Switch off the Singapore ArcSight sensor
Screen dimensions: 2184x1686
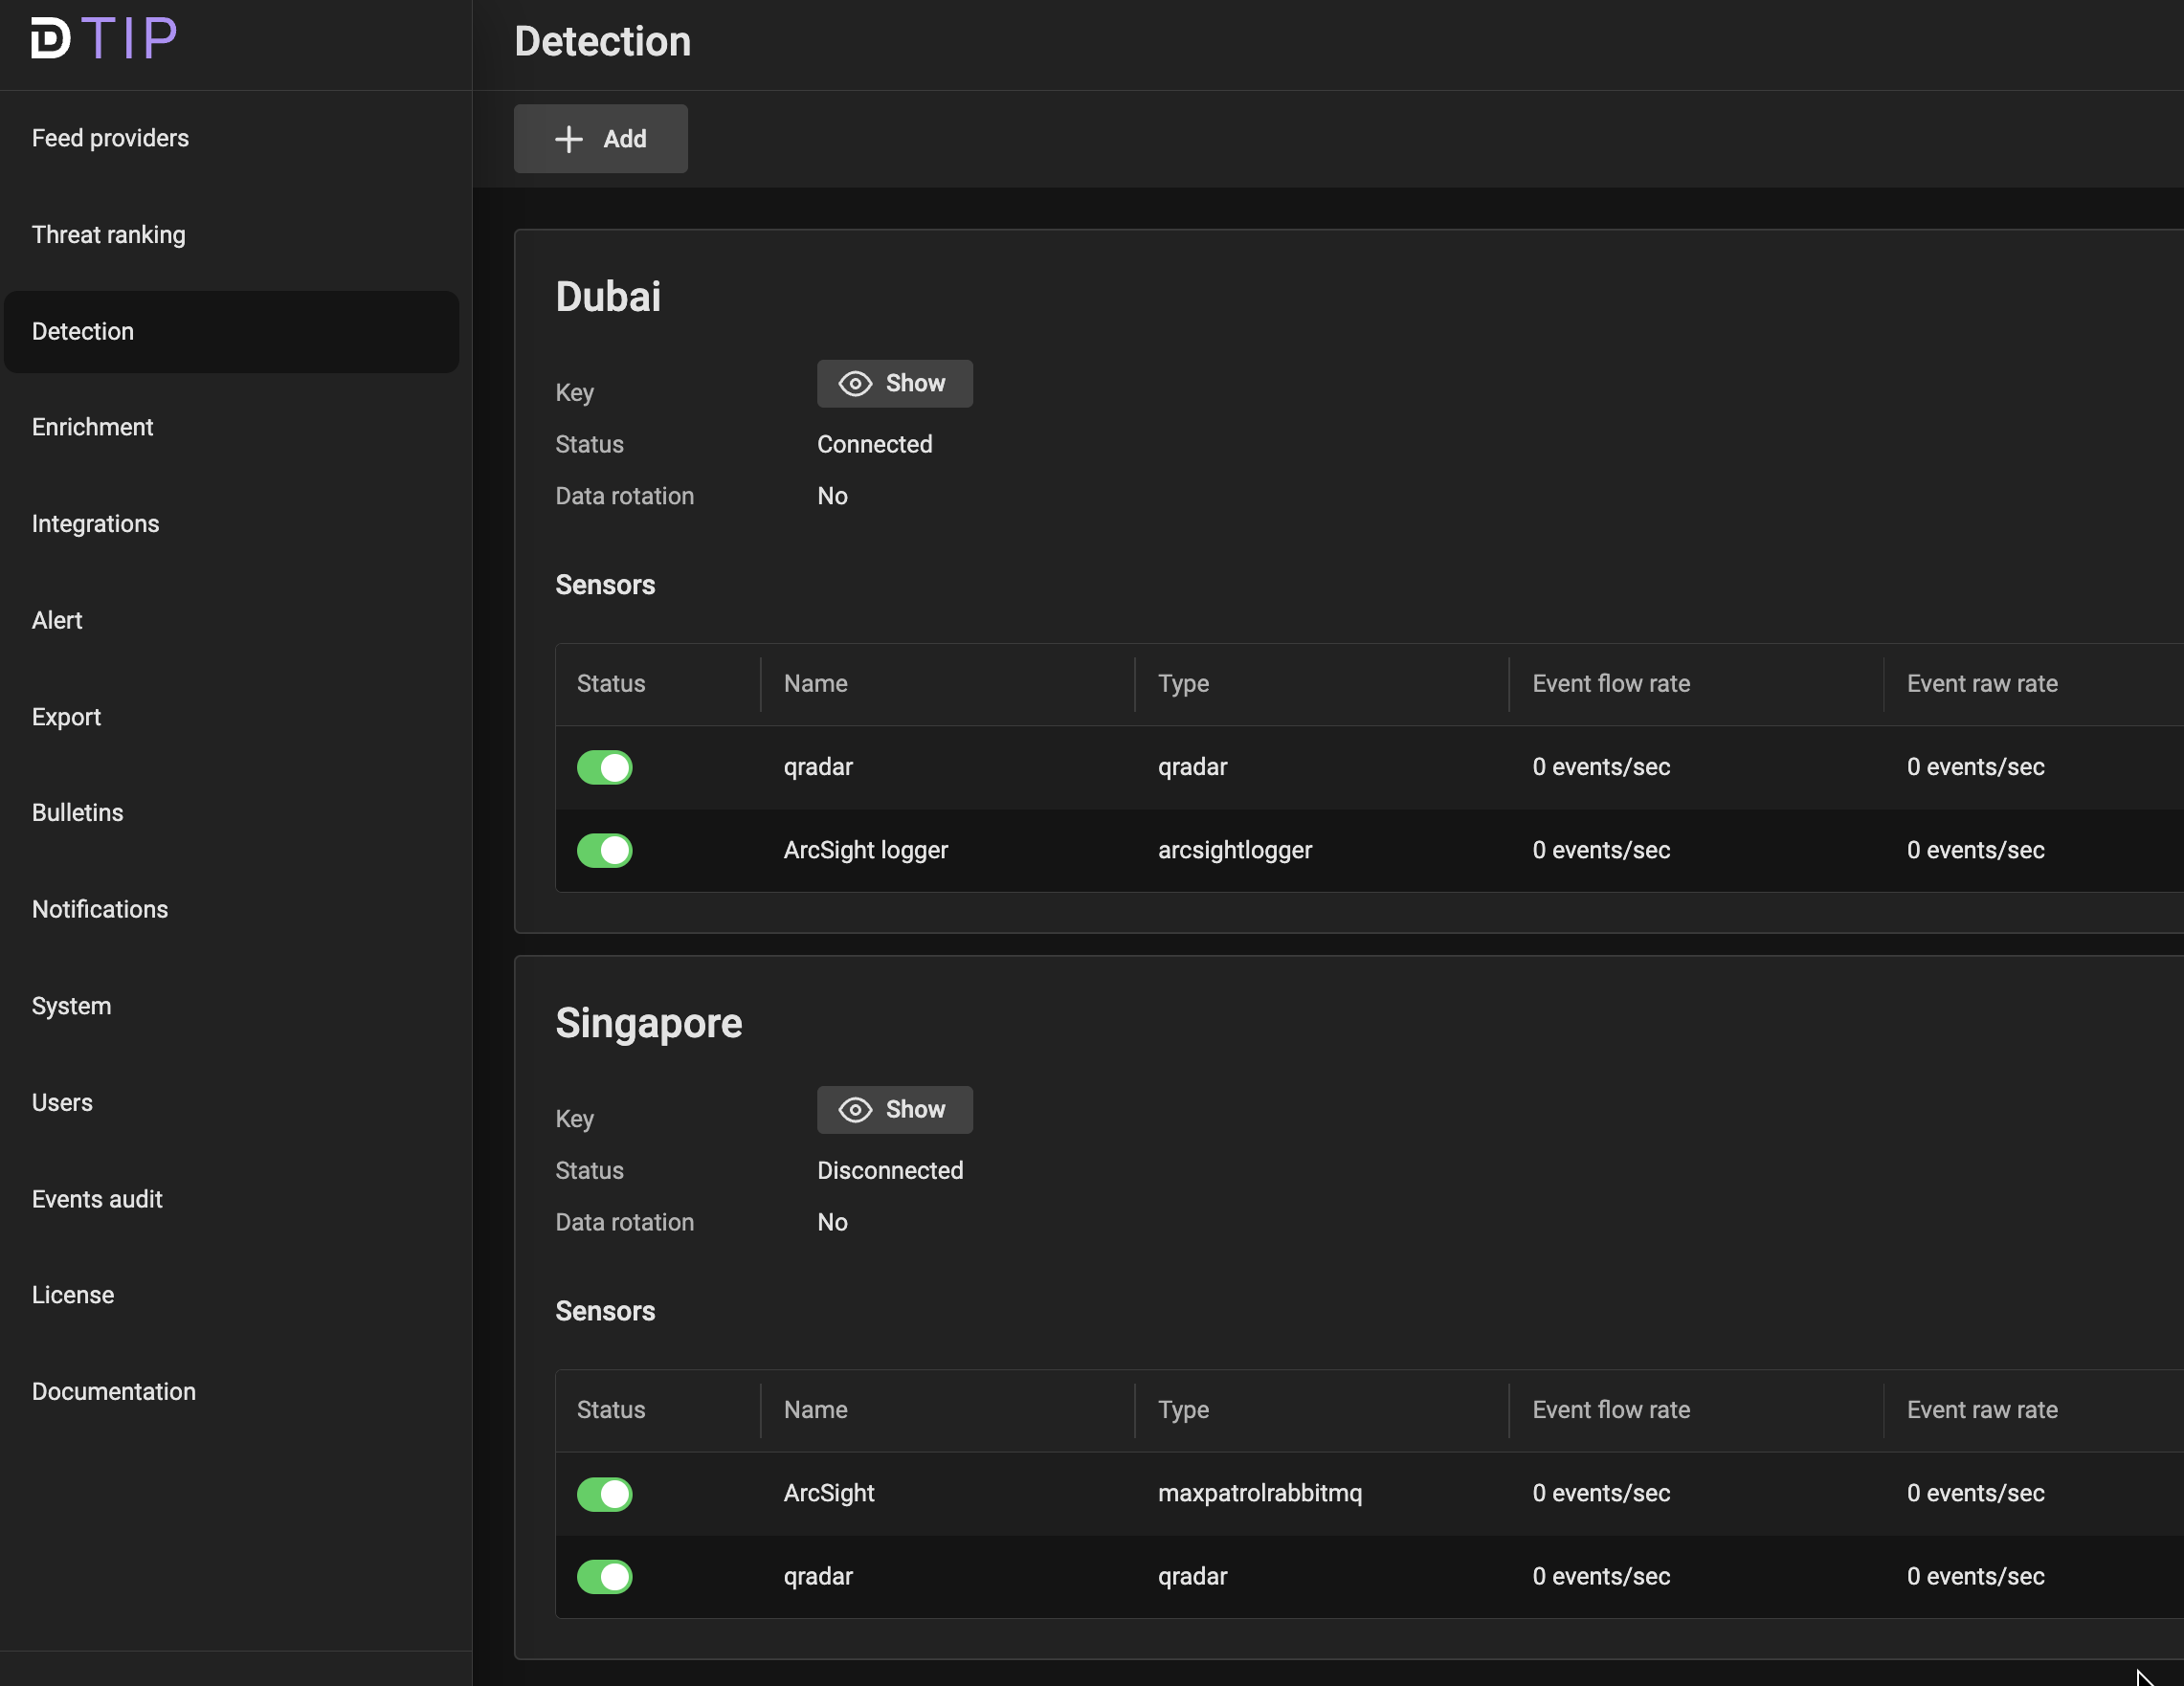pyautogui.click(x=604, y=1493)
